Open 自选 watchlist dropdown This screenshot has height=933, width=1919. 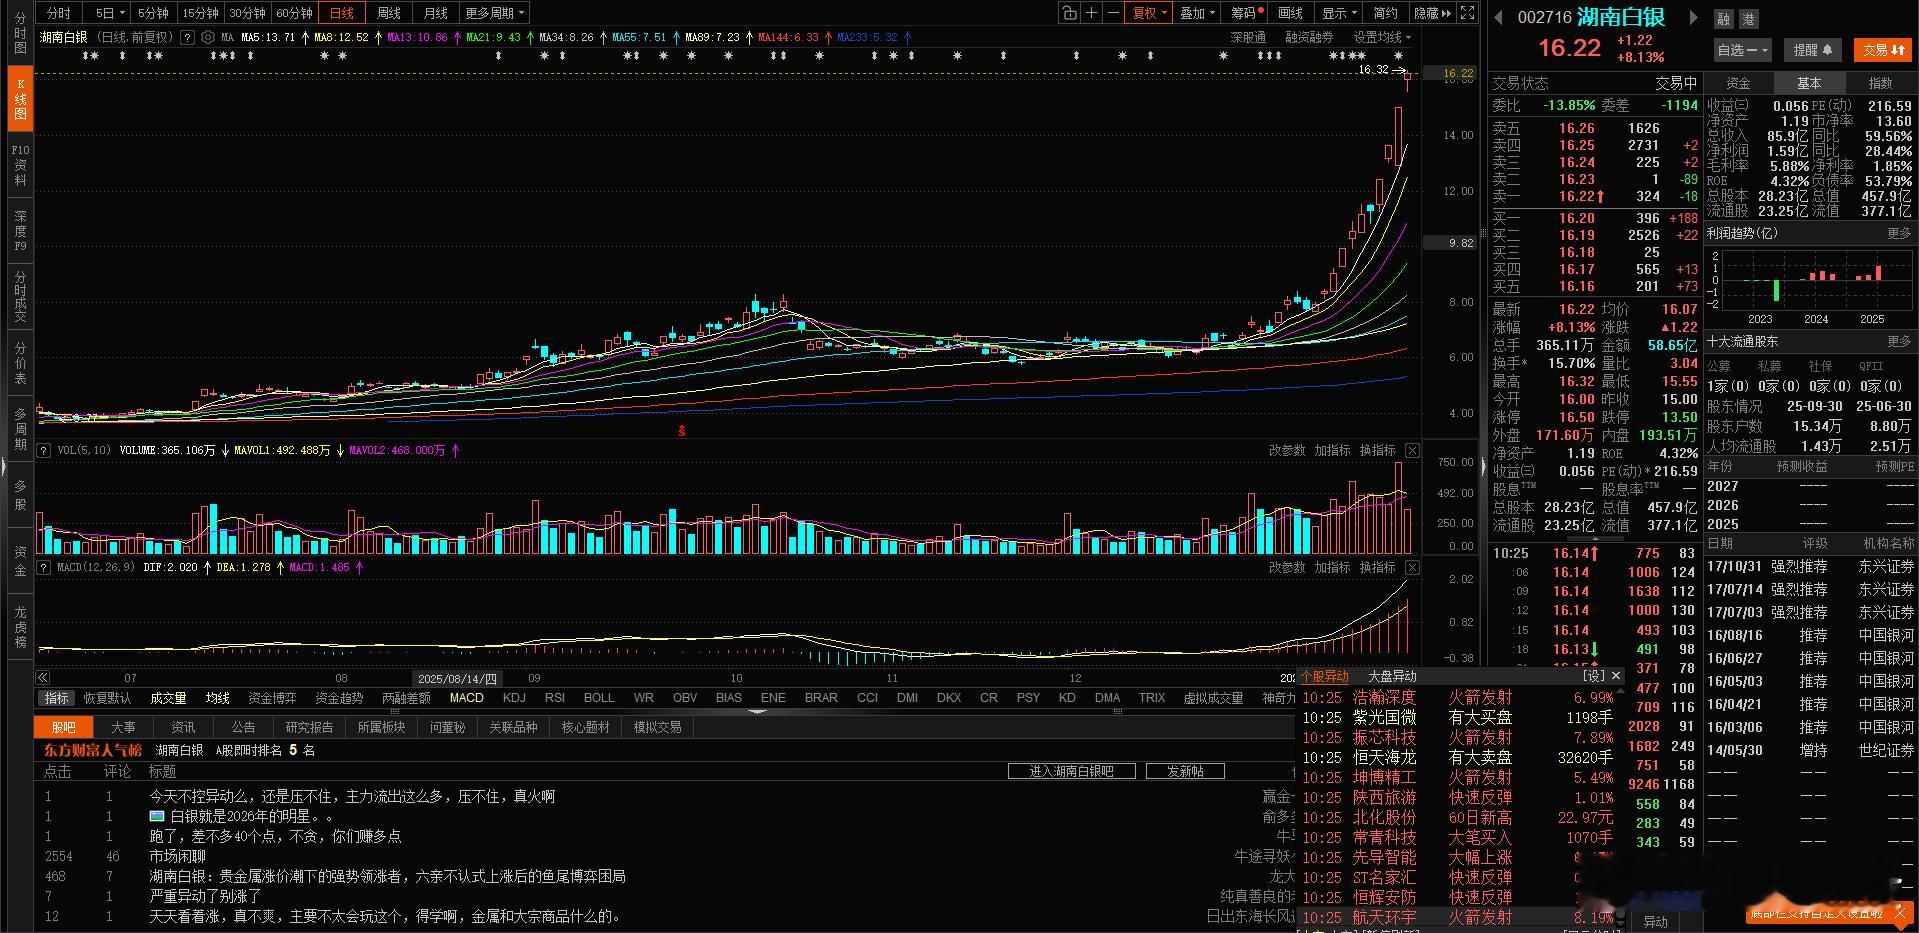[1742, 50]
